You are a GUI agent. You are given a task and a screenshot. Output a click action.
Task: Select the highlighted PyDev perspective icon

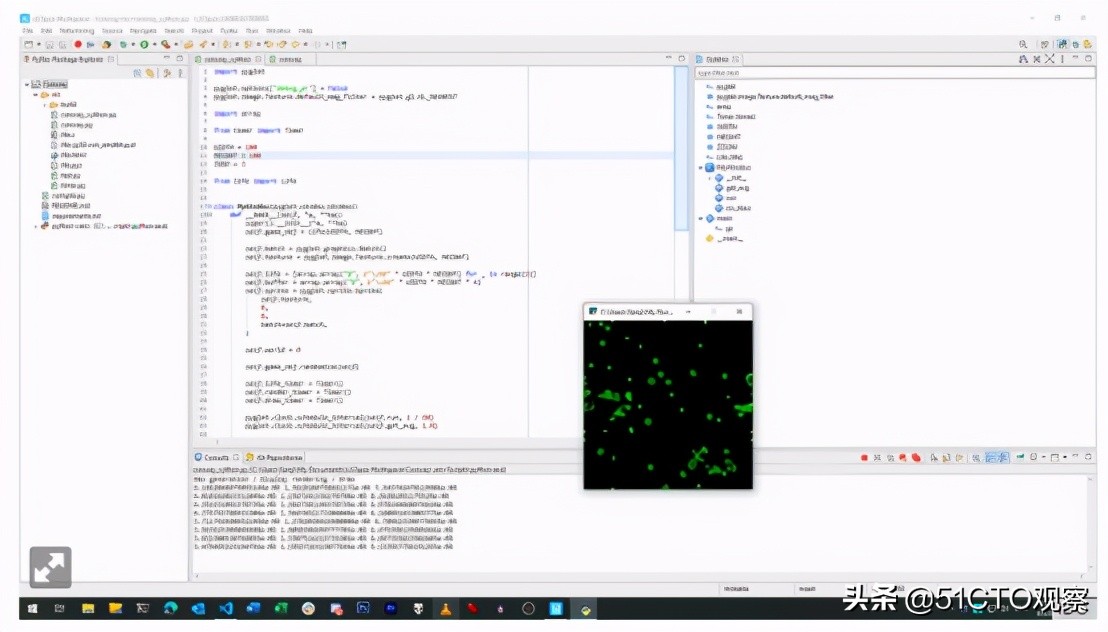1062,45
